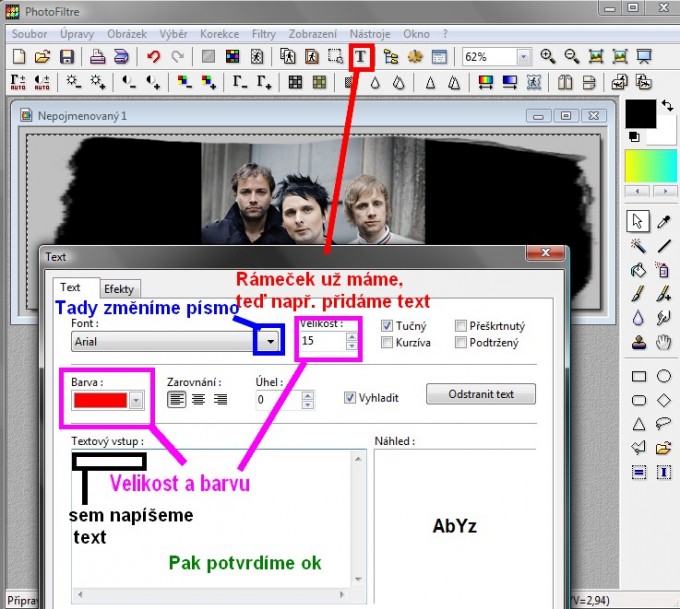Decrease Úhel with down arrow

click(x=307, y=405)
